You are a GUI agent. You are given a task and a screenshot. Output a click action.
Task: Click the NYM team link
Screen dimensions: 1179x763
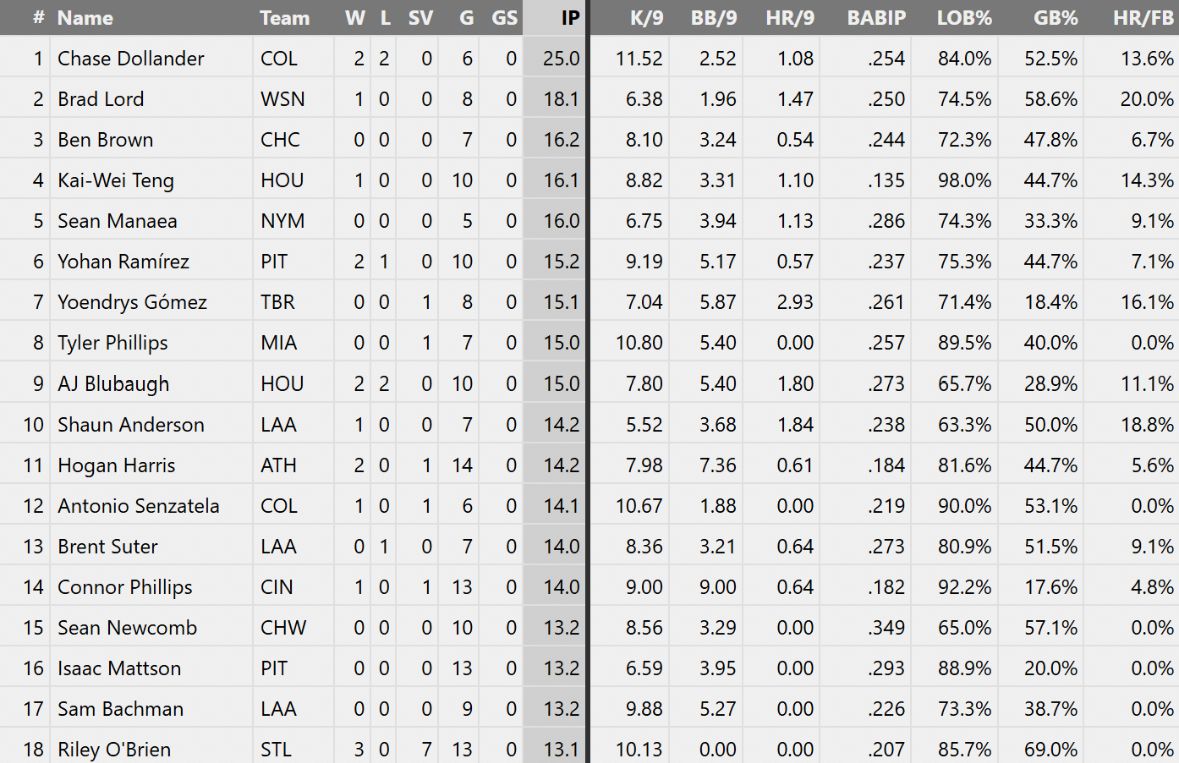tap(282, 221)
